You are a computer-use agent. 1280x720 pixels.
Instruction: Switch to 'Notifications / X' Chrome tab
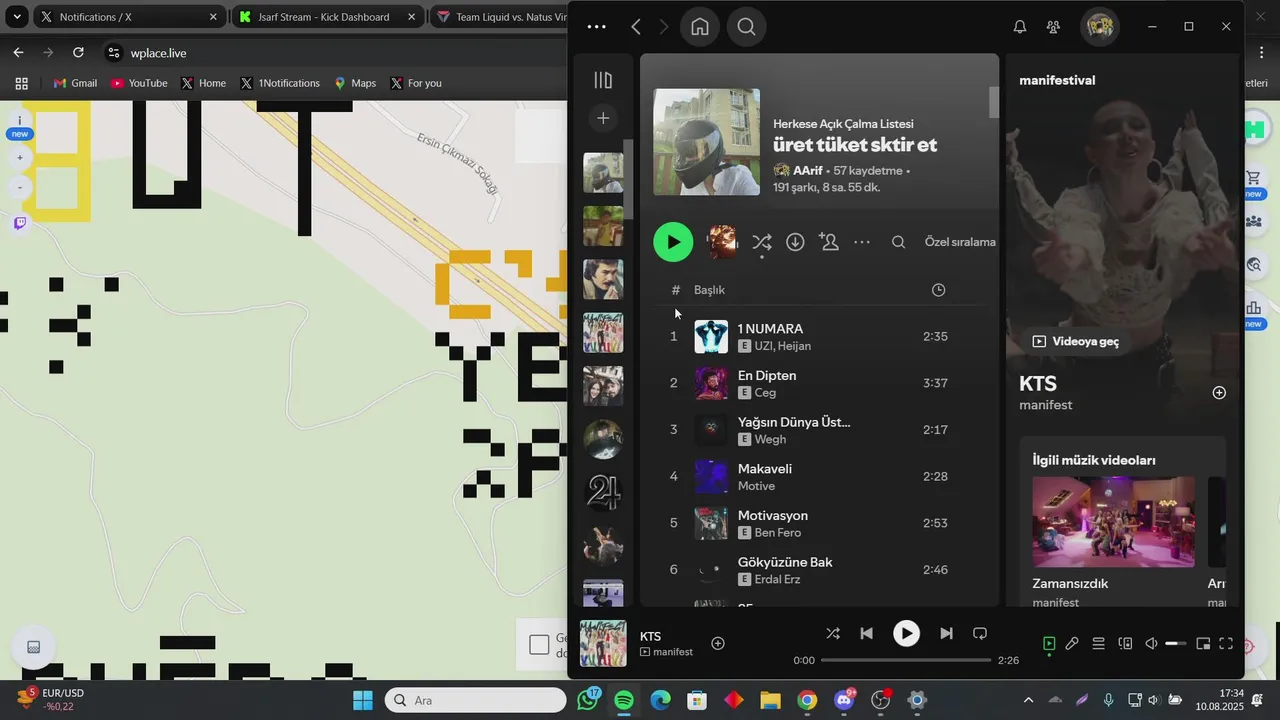[x=128, y=17]
